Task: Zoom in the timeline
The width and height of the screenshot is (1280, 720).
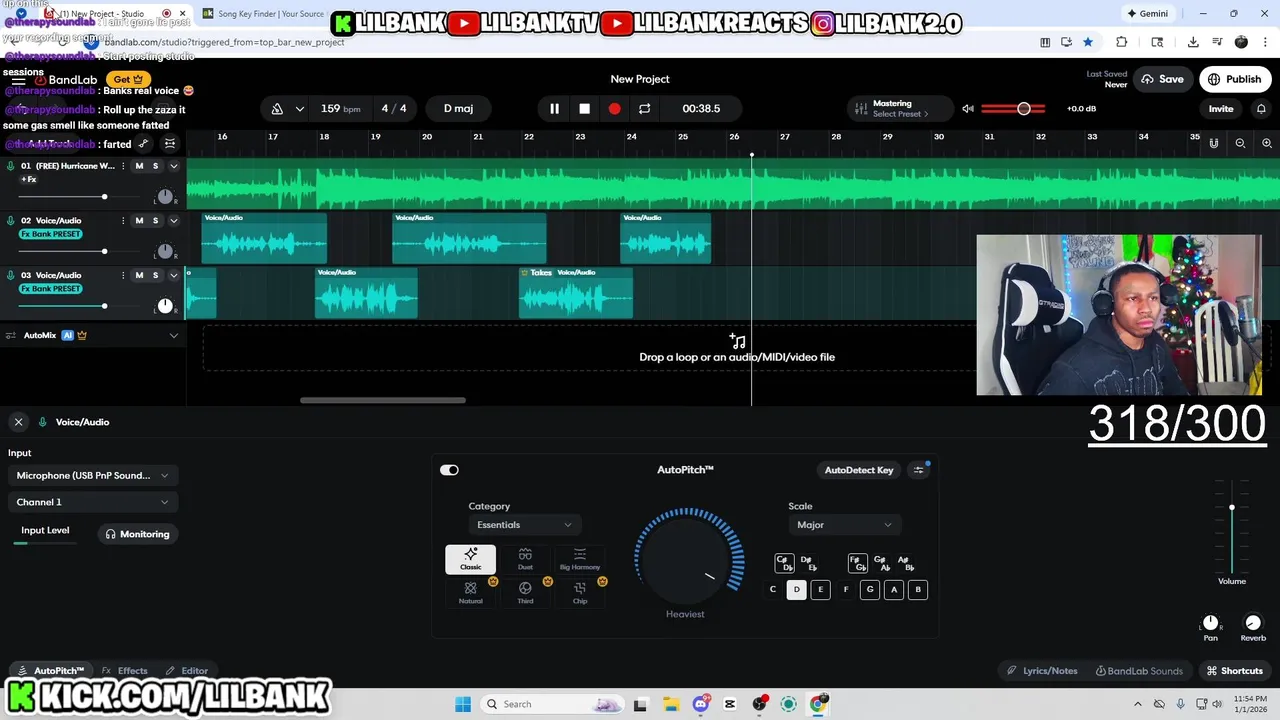Action: (x=1267, y=143)
